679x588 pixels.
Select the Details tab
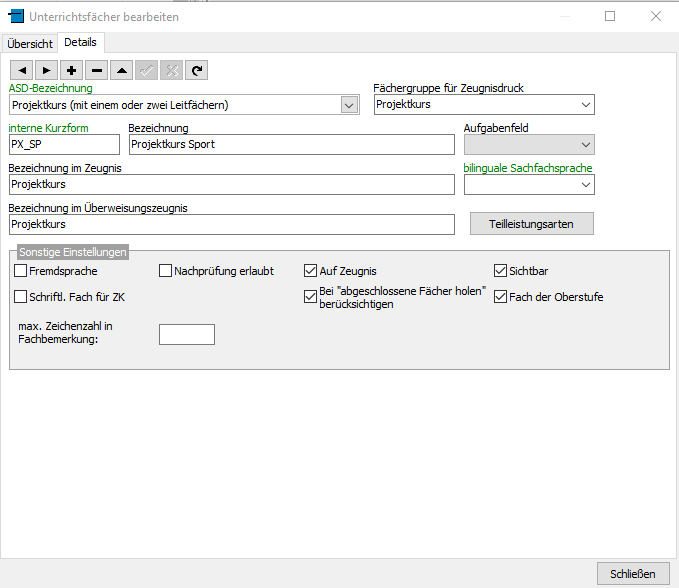pos(81,43)
